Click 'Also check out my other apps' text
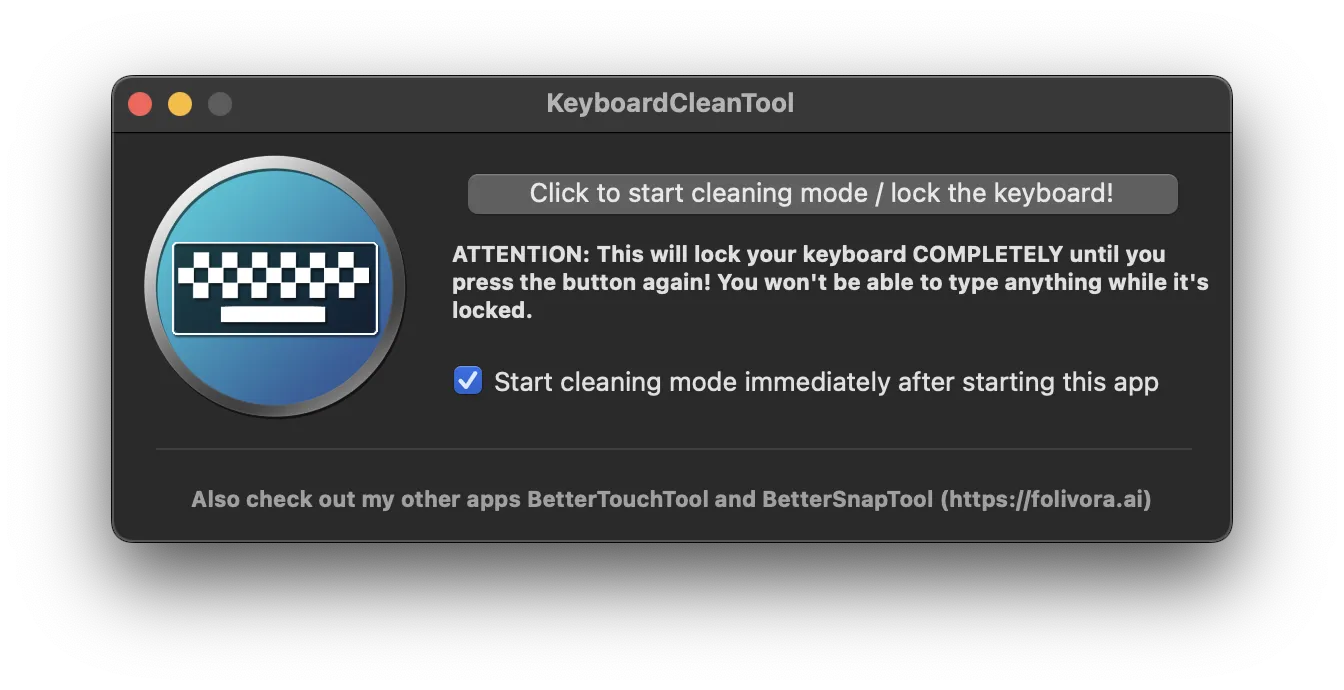 coord(356,499)
